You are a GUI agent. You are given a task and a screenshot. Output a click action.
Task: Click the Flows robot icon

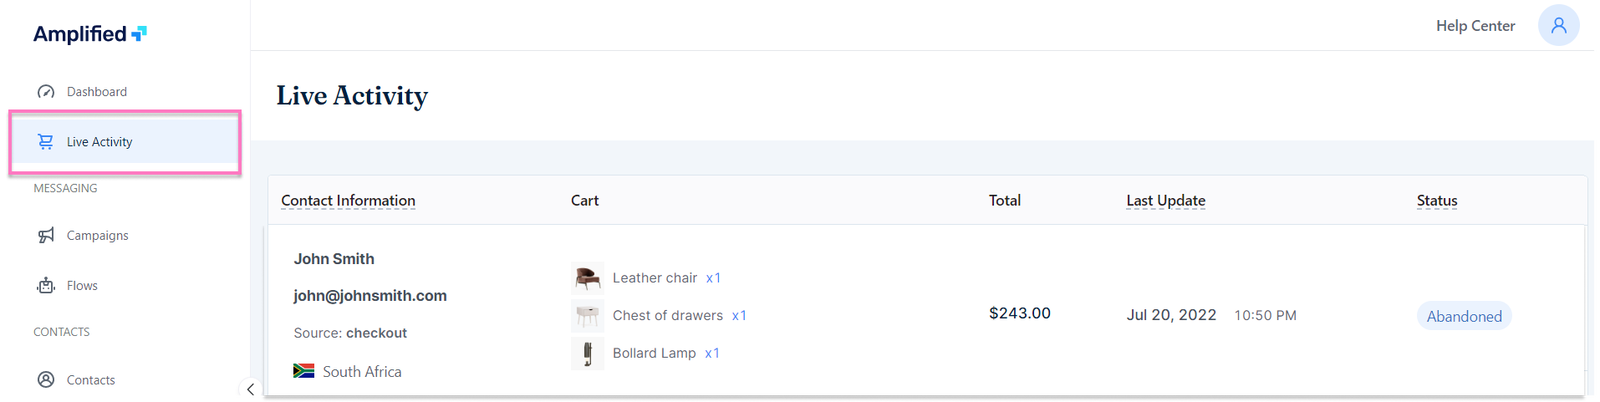click(x=46, y=286)
